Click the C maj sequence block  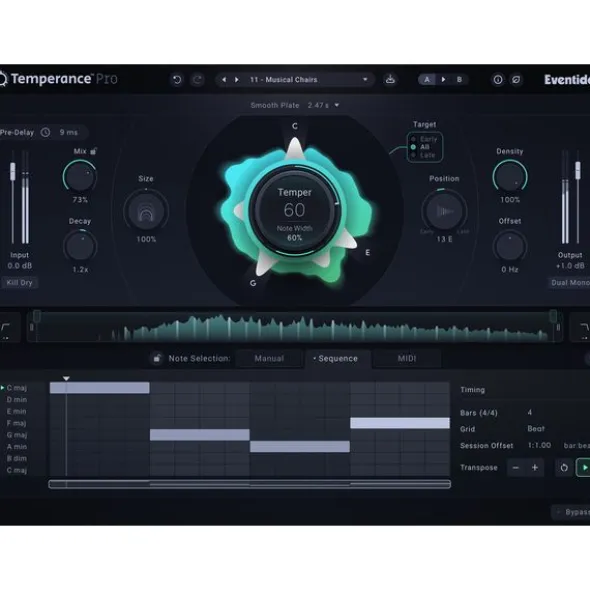coord(100,388)
